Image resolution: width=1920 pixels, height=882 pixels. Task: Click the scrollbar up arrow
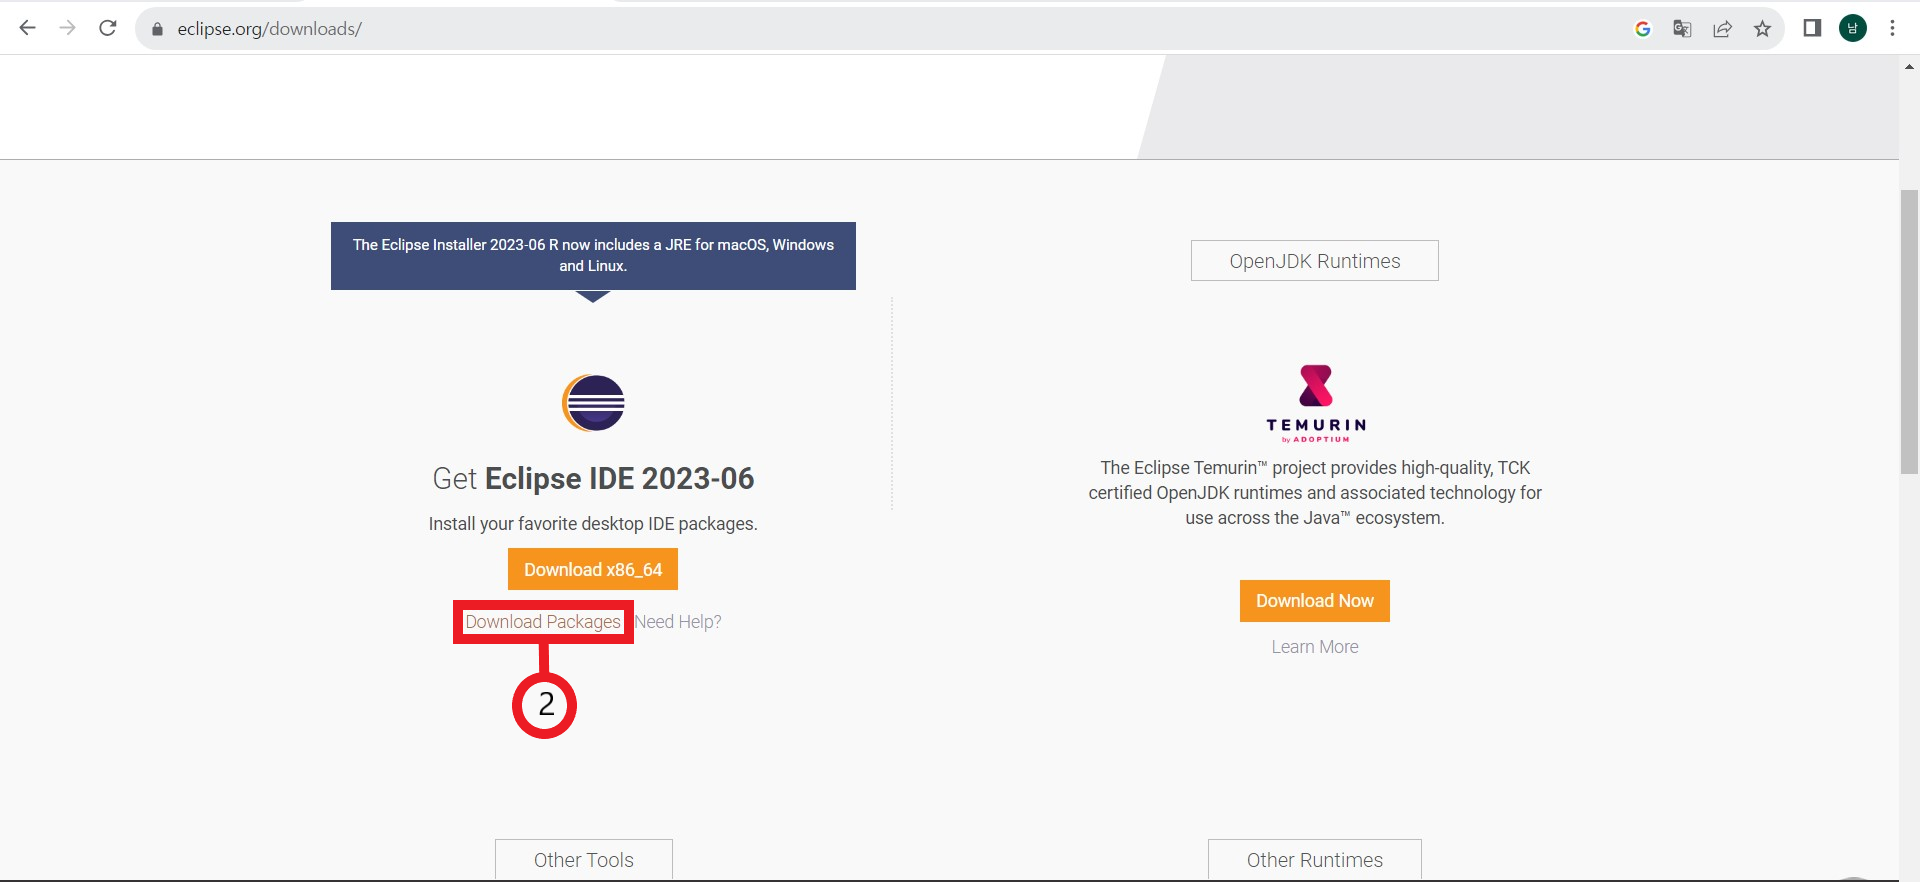1909,67
